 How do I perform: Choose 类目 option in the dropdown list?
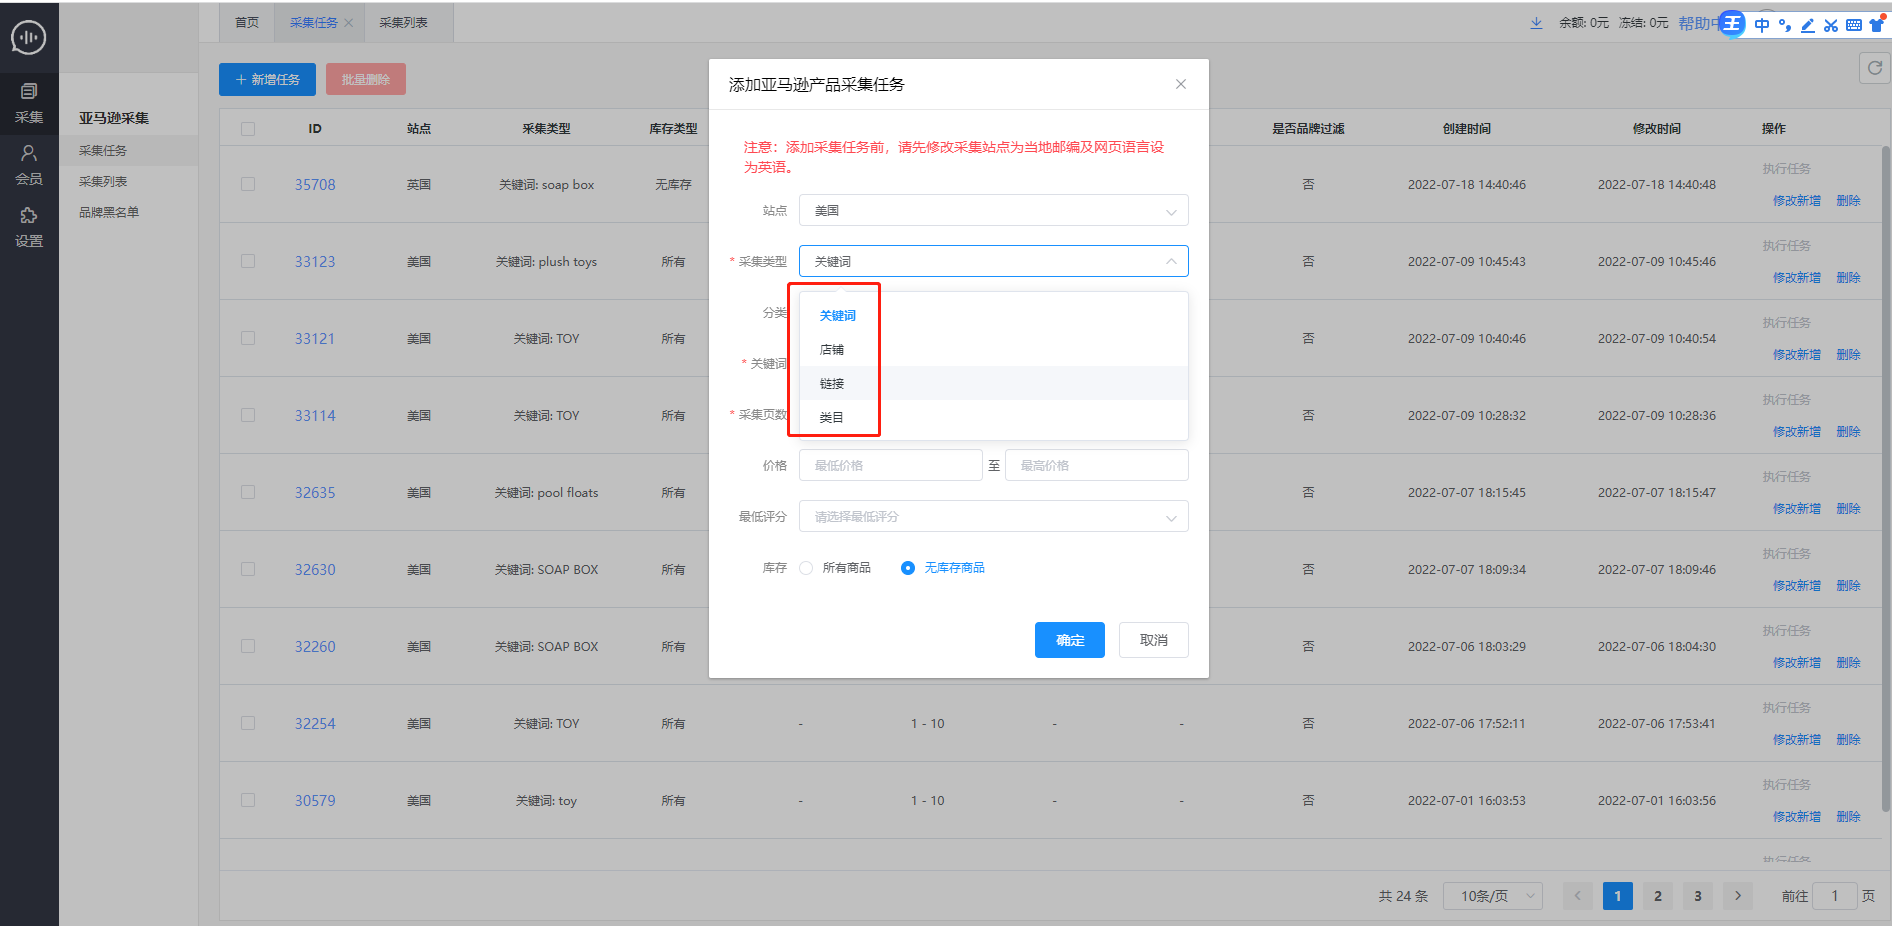click(993, 418)
